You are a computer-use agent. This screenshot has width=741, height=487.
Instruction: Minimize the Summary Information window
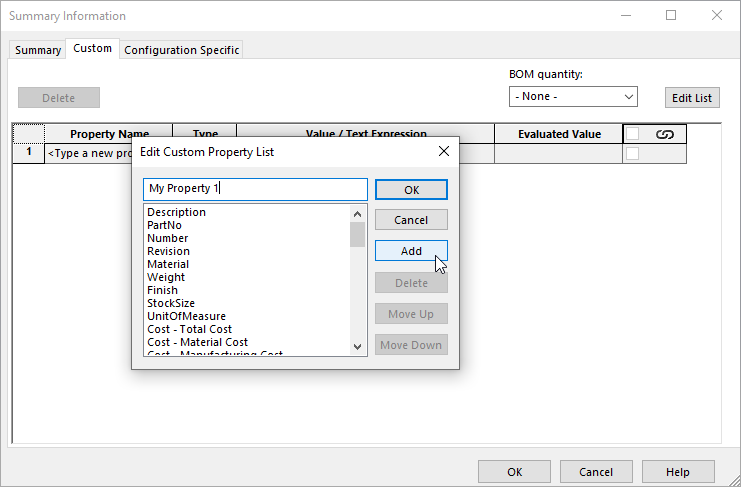pos(626,15)
